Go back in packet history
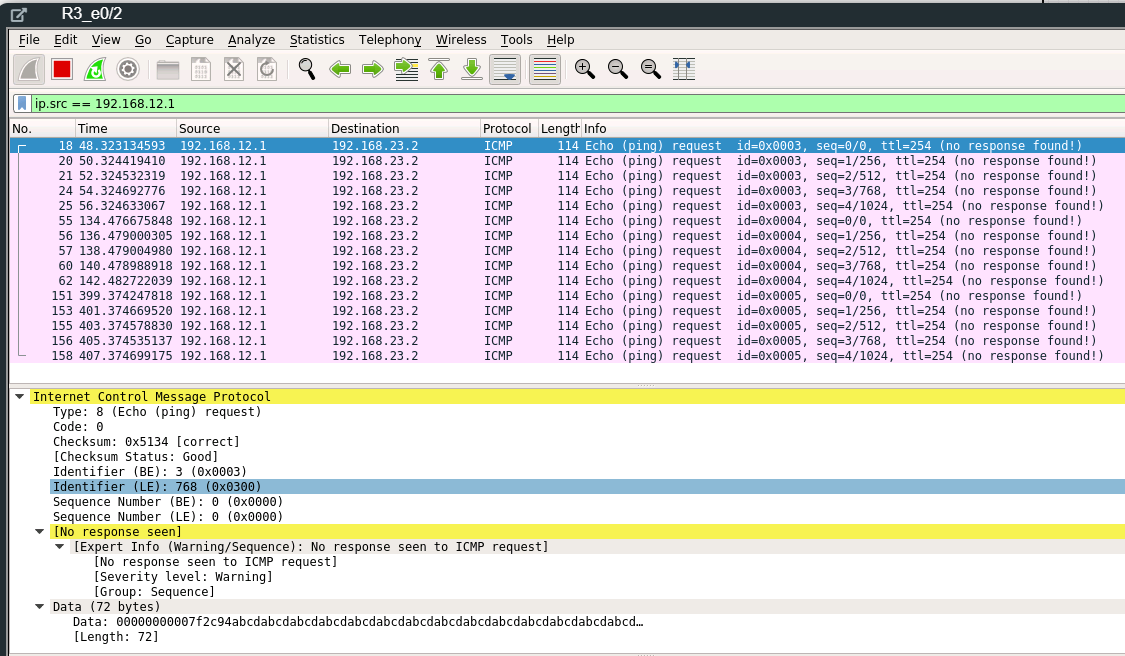The image size is (1125, 656). coord(340,69)
